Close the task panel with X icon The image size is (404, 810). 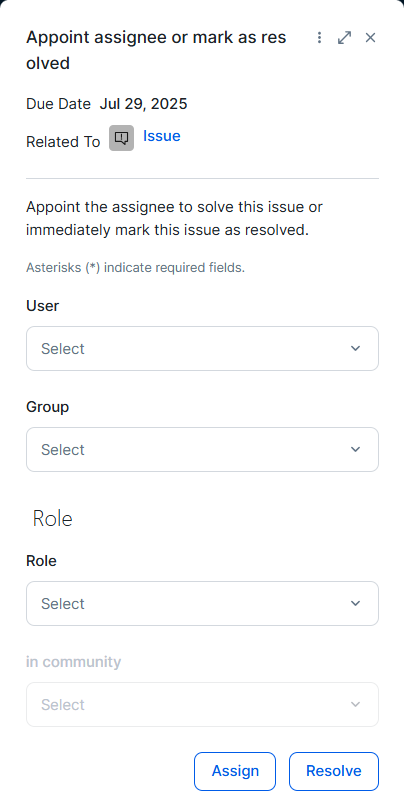[x=370, y=38]
